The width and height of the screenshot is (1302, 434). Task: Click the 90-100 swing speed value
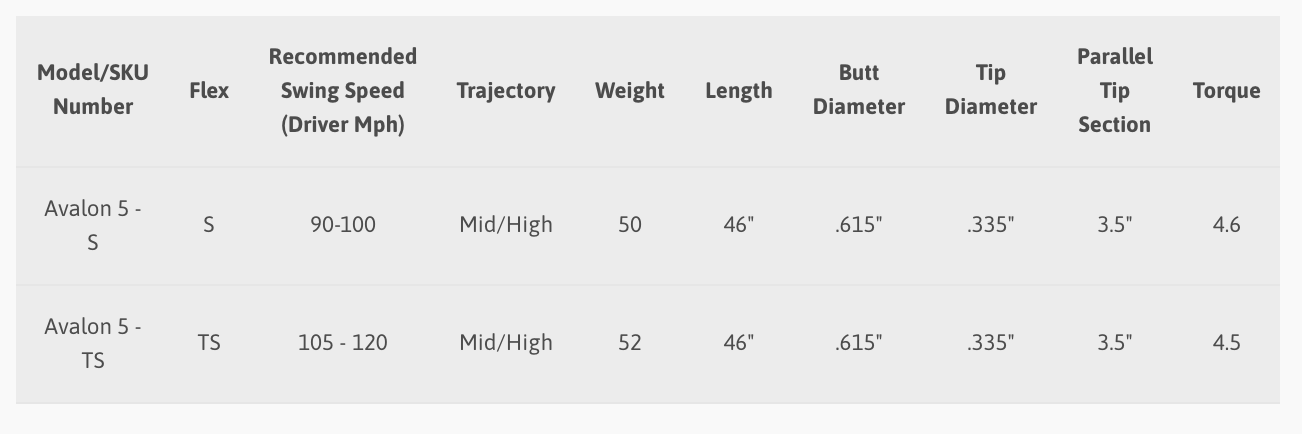[x=343, y=224]
